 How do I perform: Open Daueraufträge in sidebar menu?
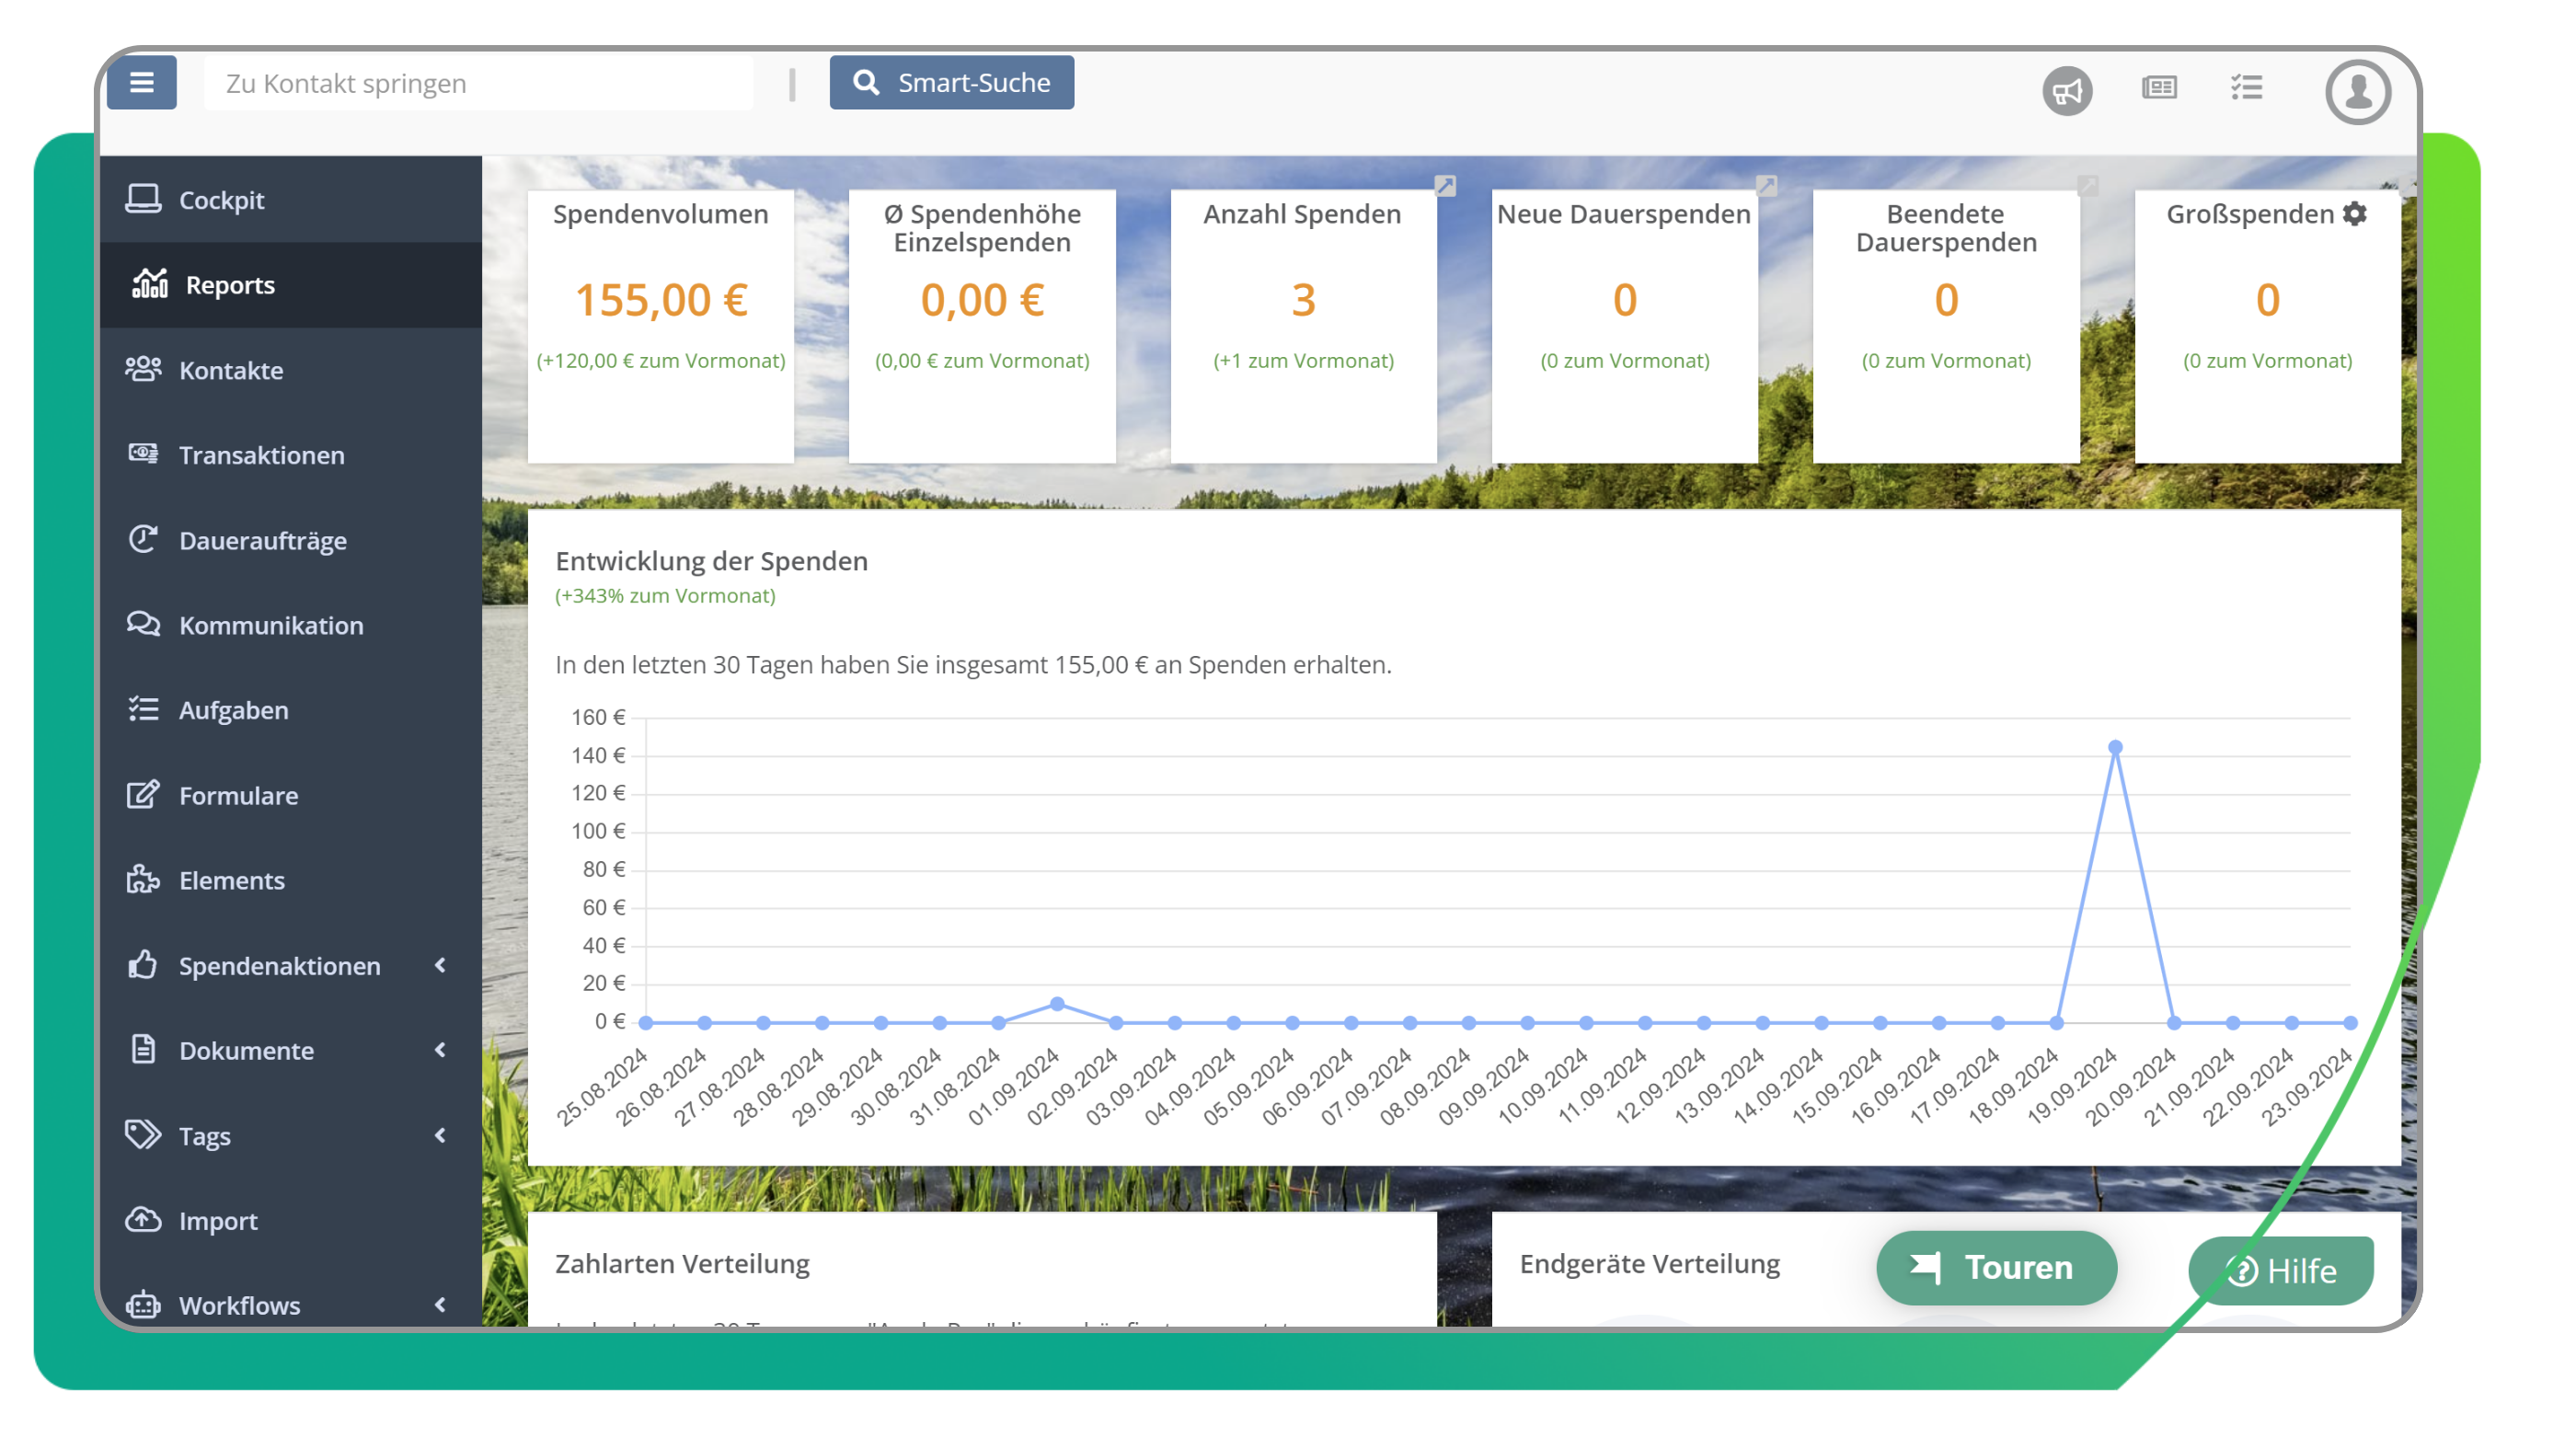262,540
